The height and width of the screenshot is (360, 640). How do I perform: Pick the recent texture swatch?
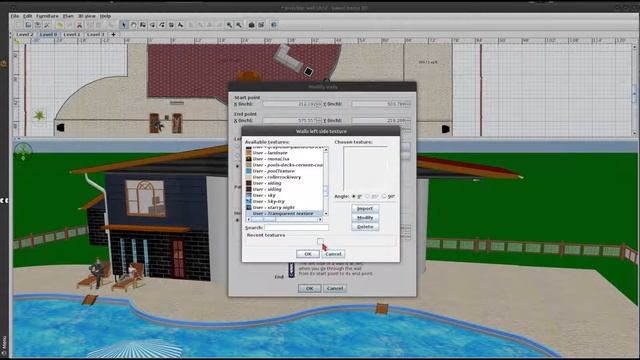320,242
